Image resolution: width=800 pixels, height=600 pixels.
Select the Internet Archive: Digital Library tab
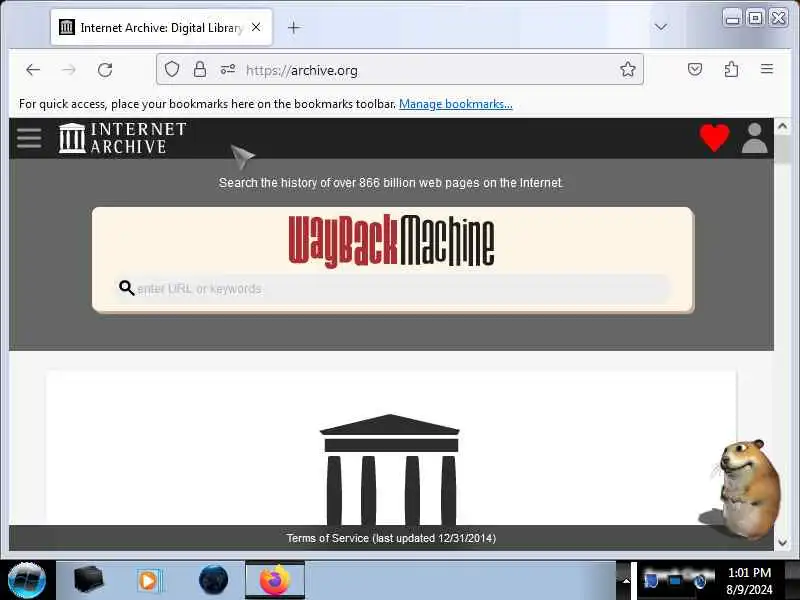click(x=161, y=28)
